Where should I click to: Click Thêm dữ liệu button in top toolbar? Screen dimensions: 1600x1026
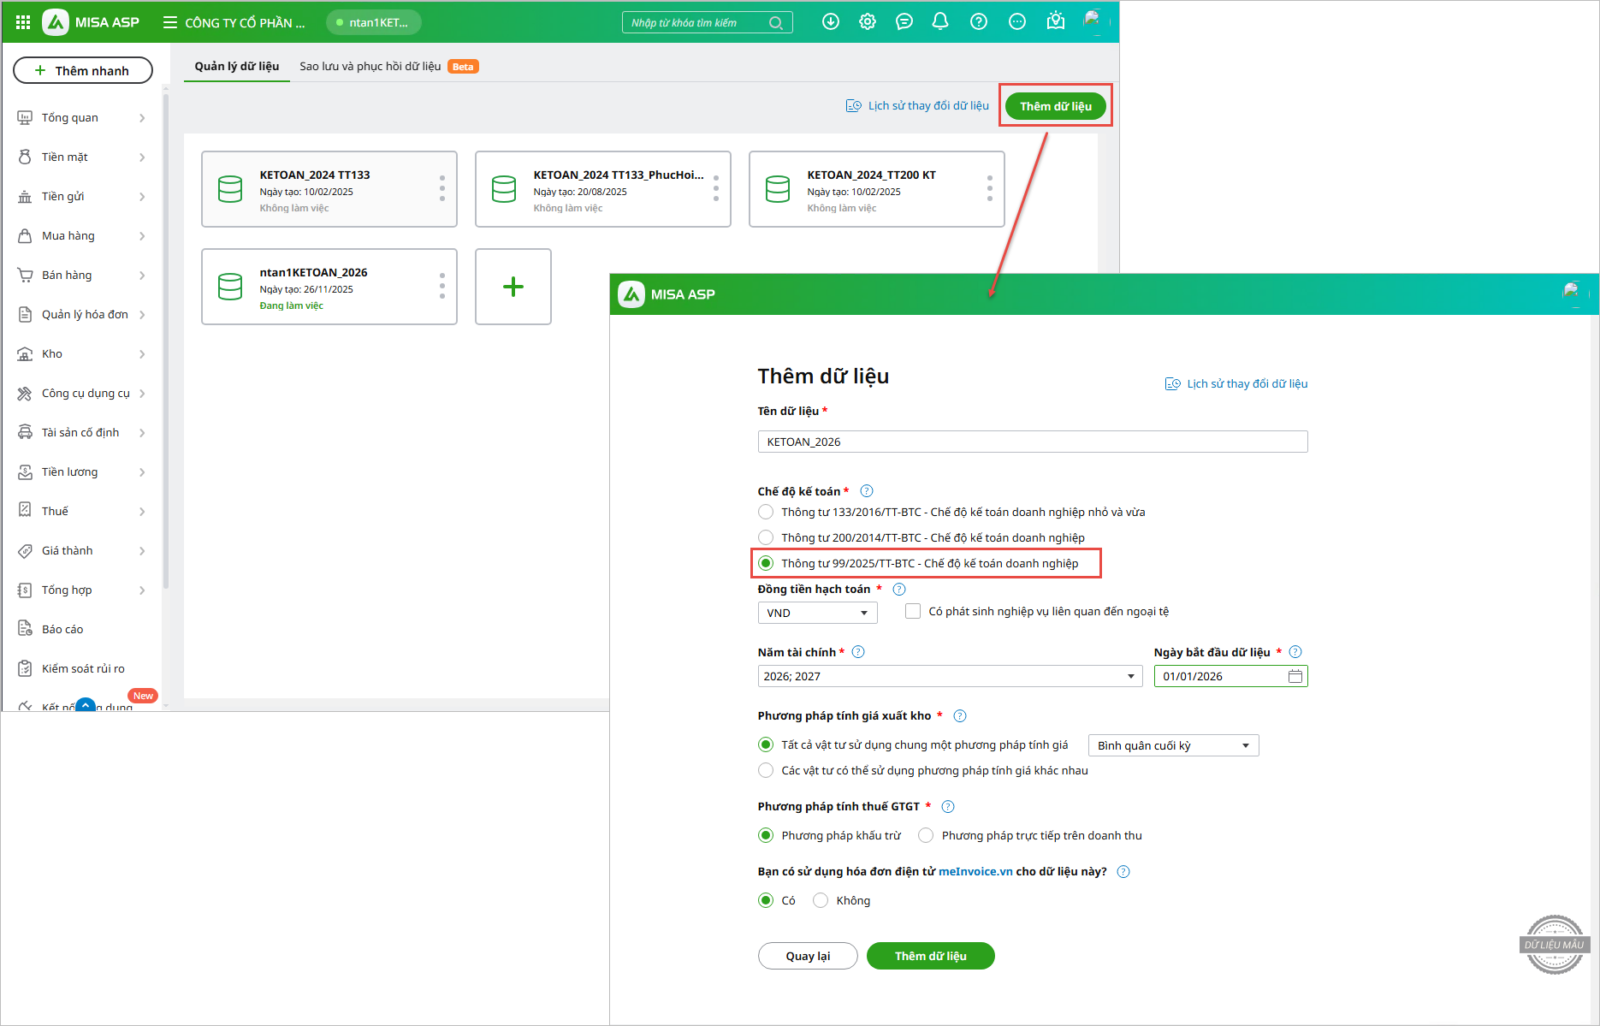1056,106
